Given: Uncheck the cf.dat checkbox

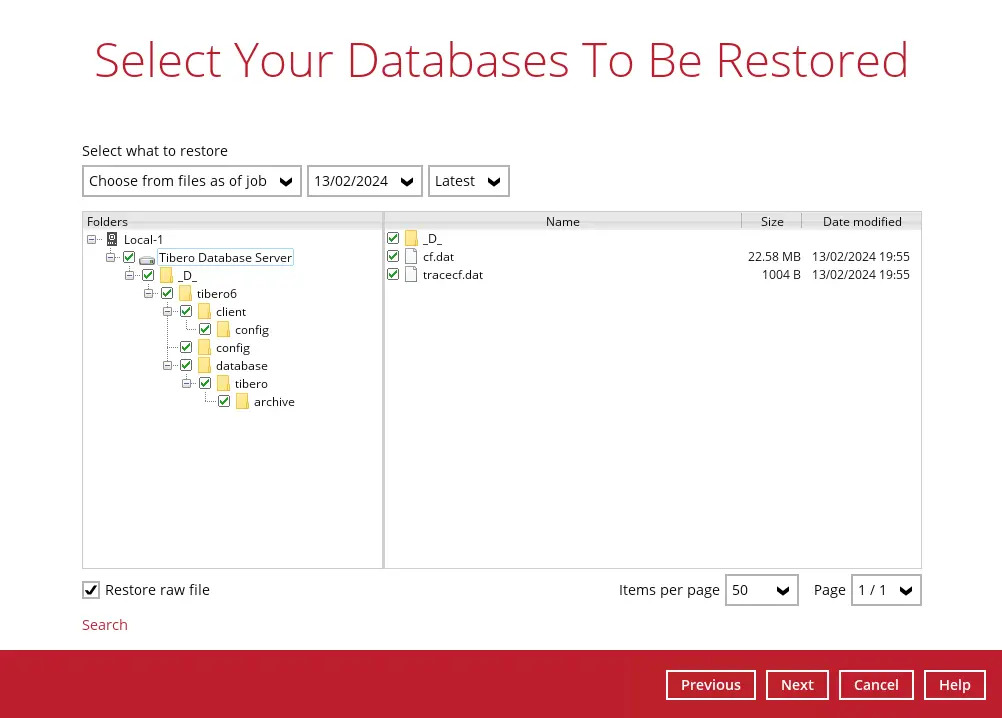Looking at the screenshot, I should click(393, 256).
